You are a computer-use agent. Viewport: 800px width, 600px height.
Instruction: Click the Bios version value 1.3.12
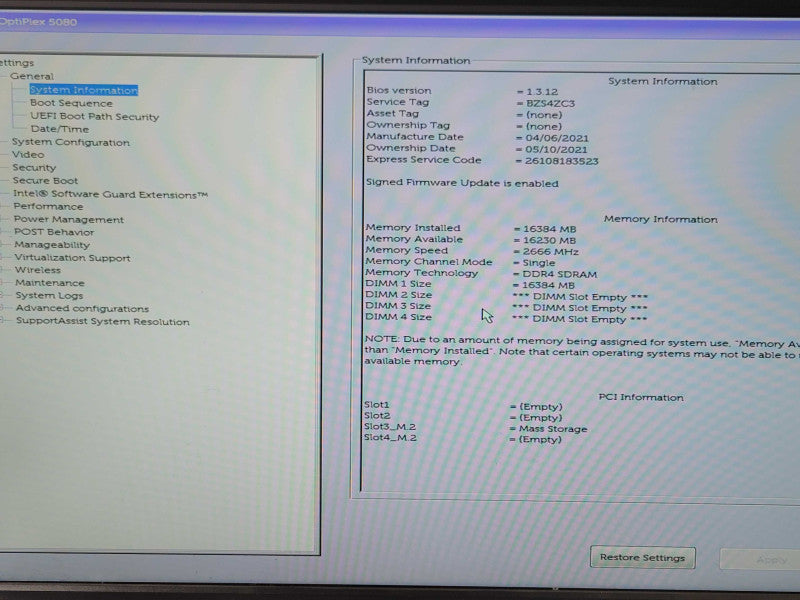pos(542,92)
